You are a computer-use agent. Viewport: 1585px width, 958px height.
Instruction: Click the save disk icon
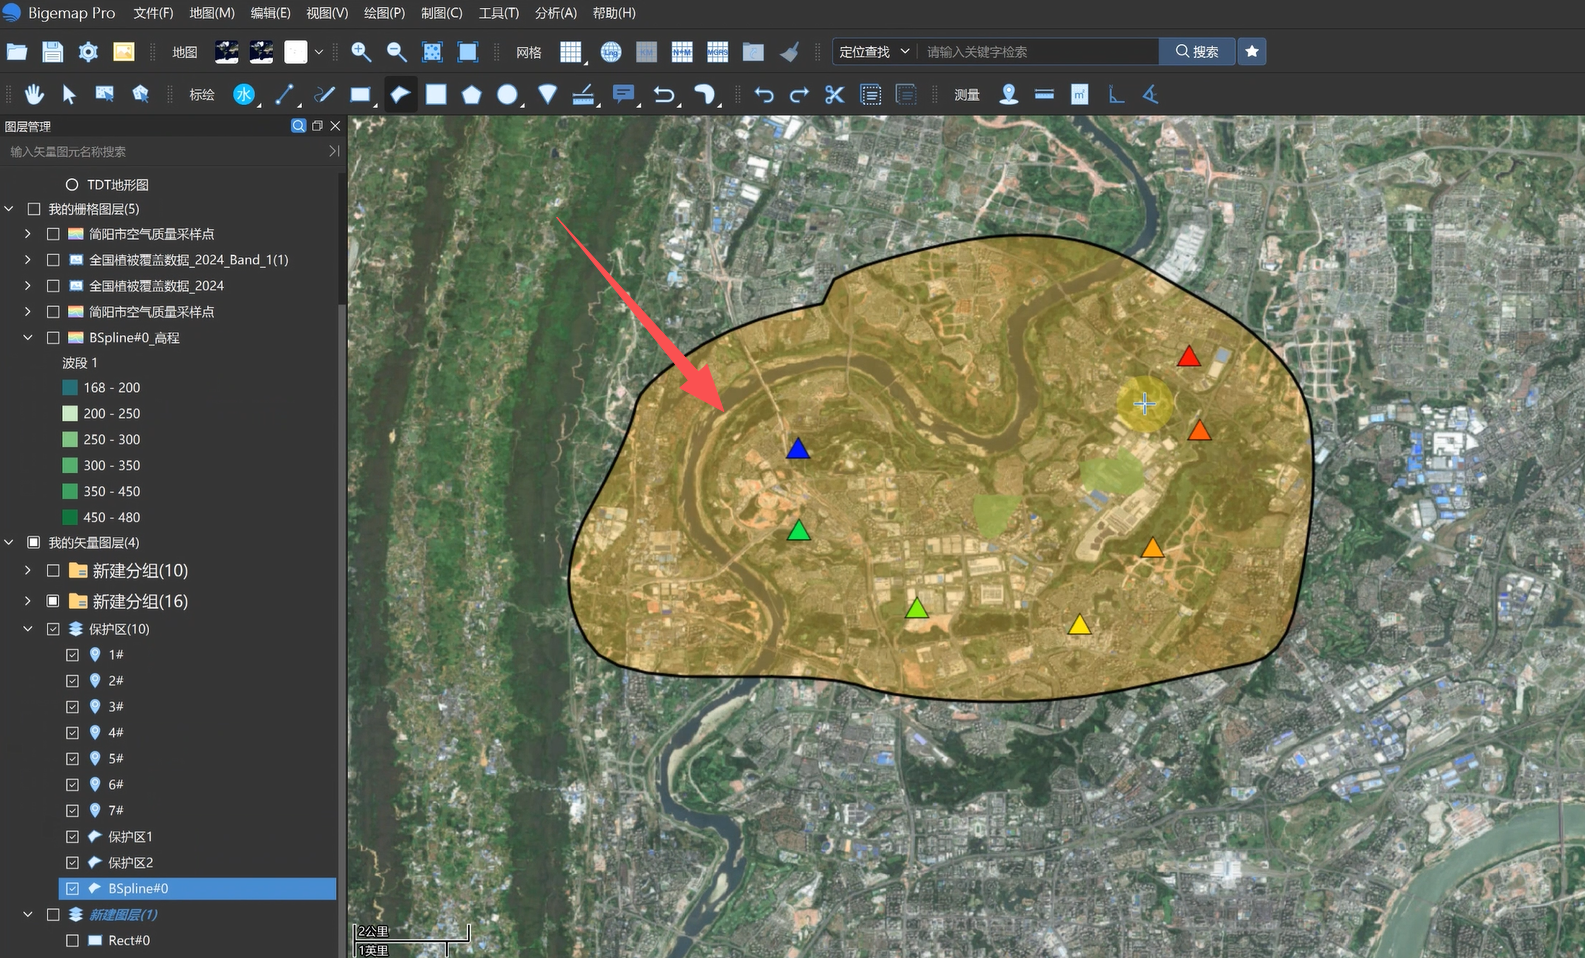(53, 52)
